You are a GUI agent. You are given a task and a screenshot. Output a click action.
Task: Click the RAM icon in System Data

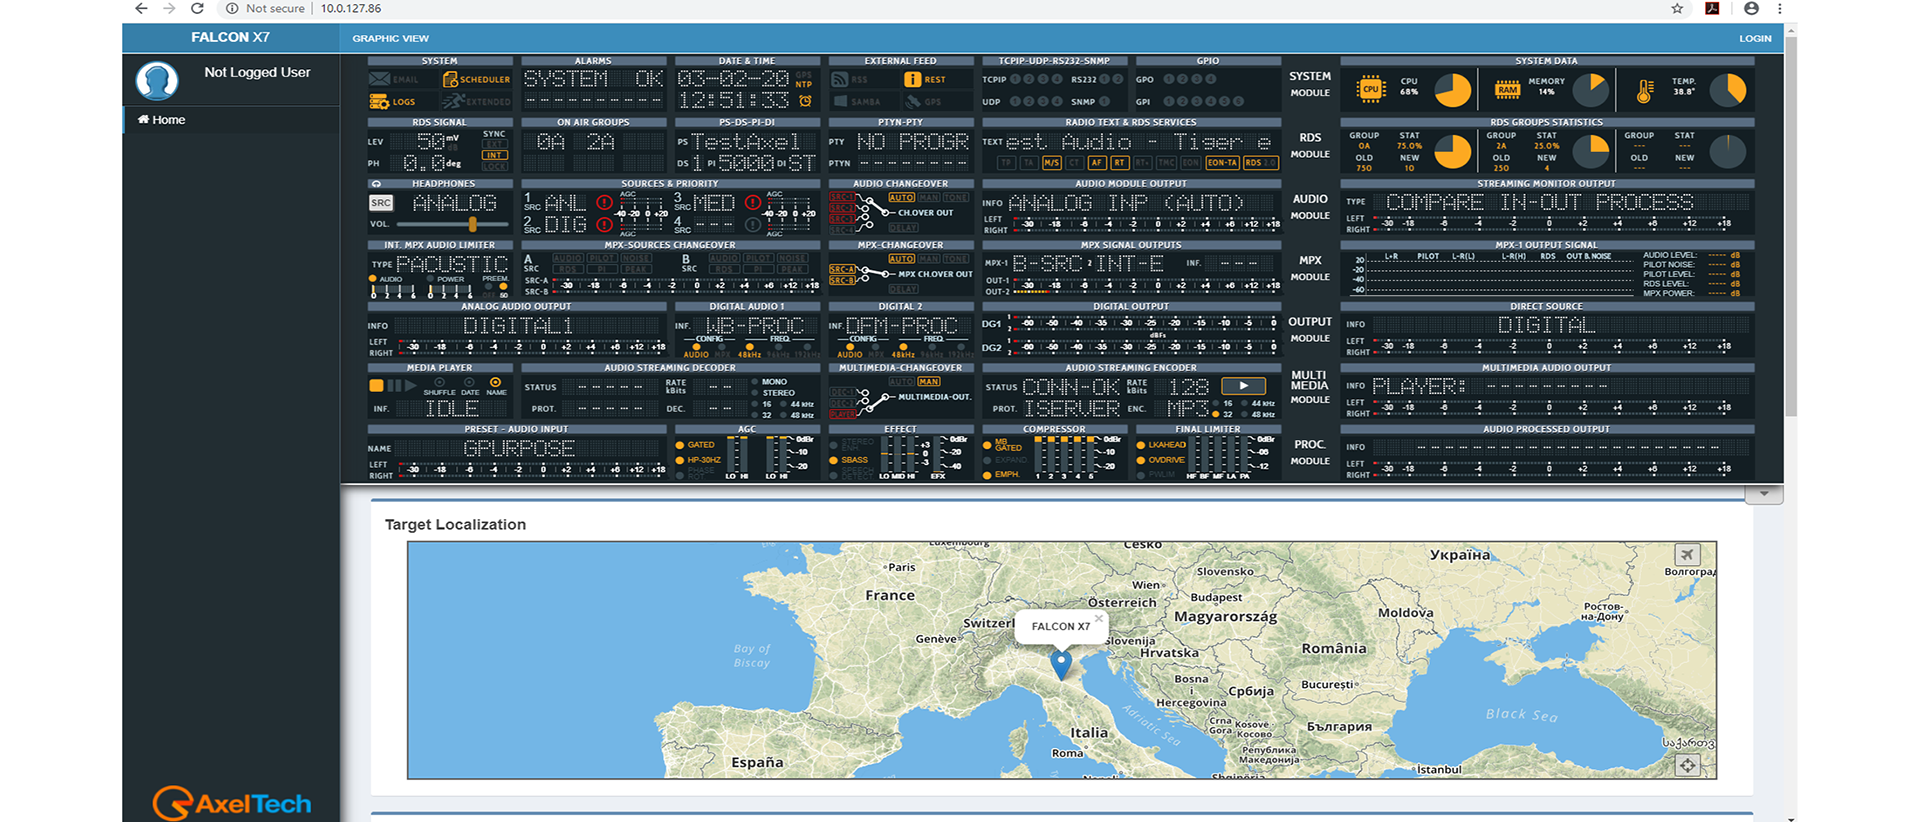tap(1507, 90)
